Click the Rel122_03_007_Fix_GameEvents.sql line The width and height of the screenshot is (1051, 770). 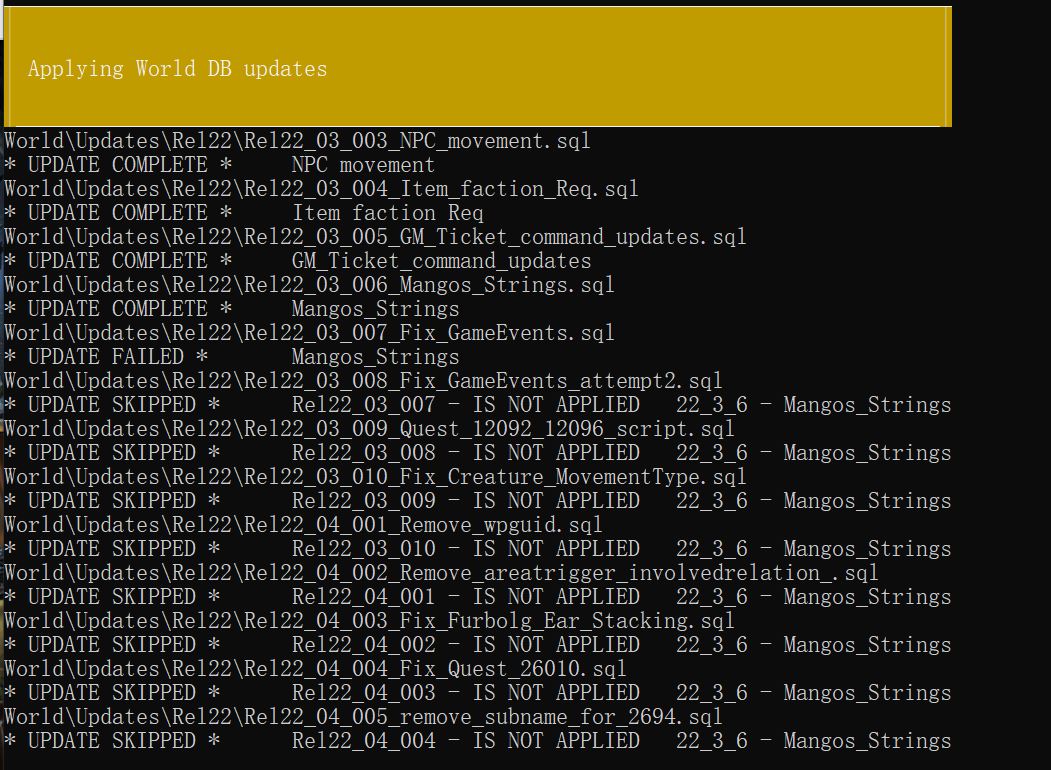309,333
